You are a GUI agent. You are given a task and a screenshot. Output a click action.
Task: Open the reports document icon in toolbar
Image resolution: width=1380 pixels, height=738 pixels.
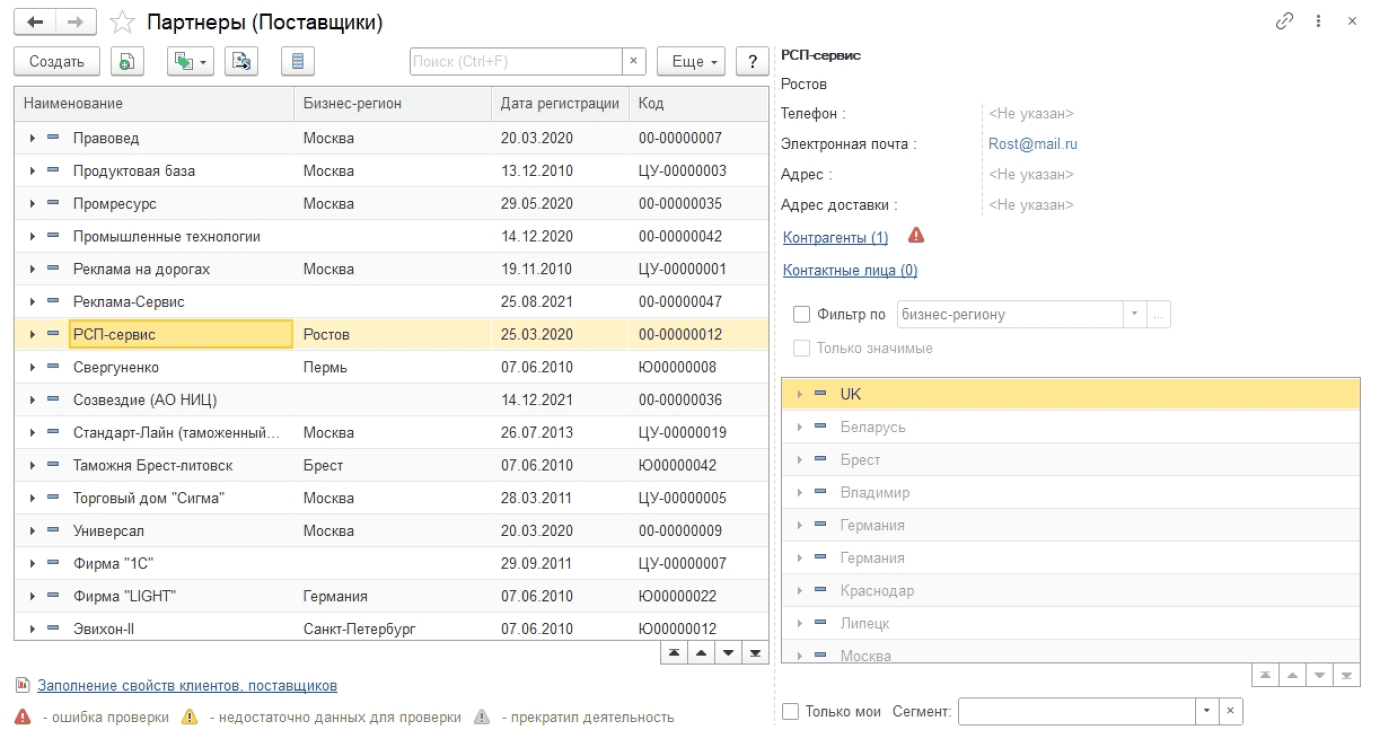[297, 61]
